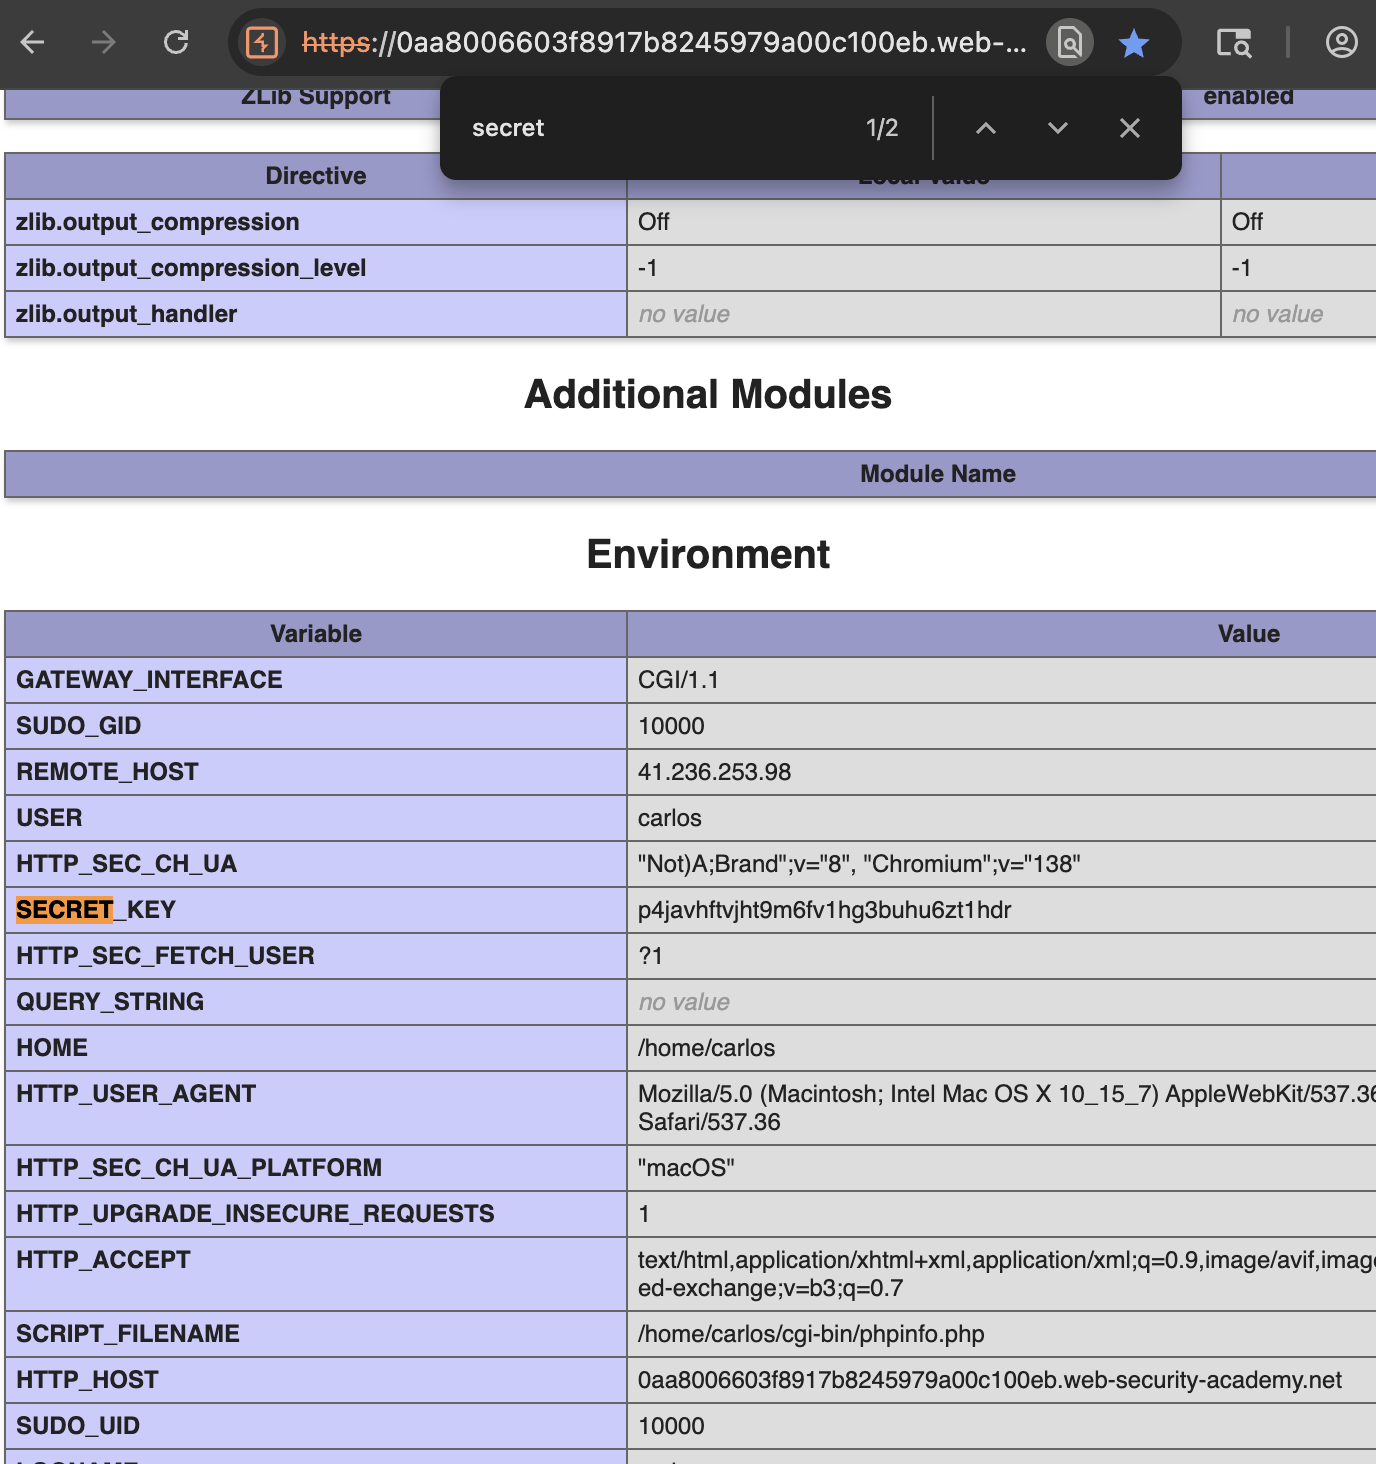This screenshot has height=1464, width=1376.
Task: Click the address bar URL
Action: point(664,42)
